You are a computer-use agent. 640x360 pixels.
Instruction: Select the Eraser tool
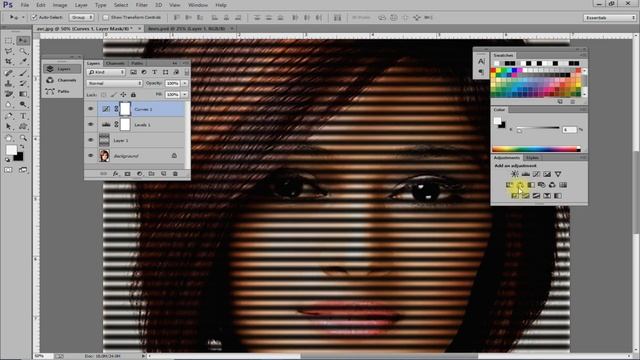(9, 94)
